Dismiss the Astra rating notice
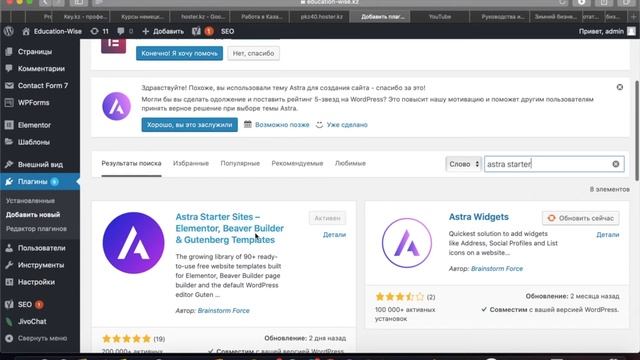This screenshot has width=640, height=360. [x=620, y=87]
